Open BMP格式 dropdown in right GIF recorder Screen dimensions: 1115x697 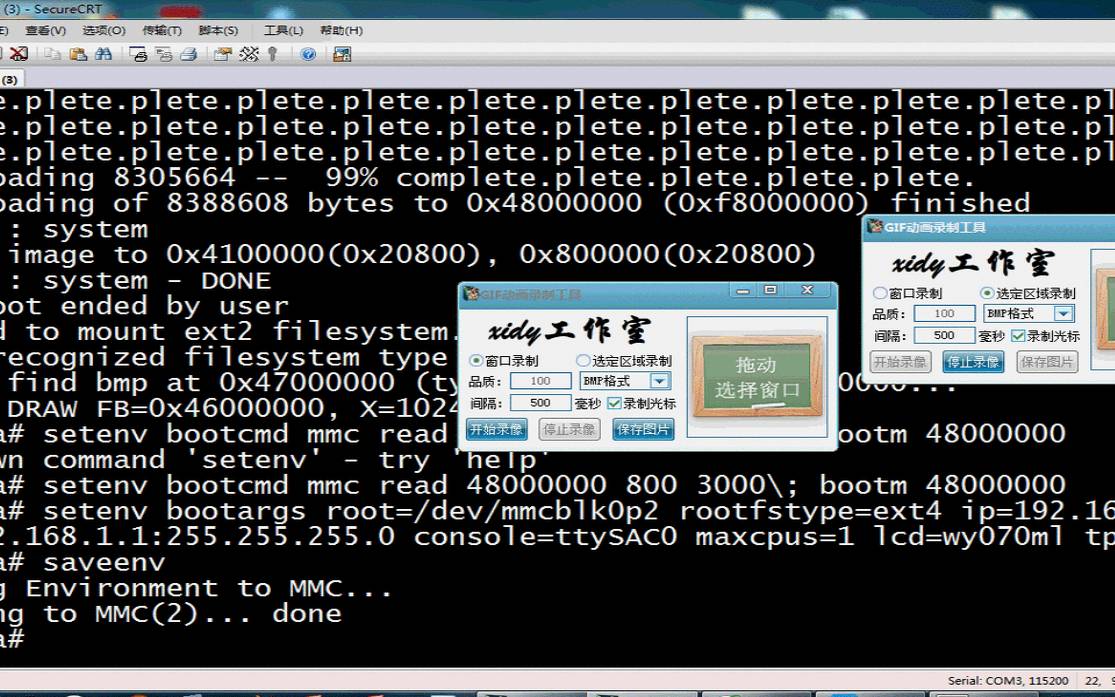1063,314
